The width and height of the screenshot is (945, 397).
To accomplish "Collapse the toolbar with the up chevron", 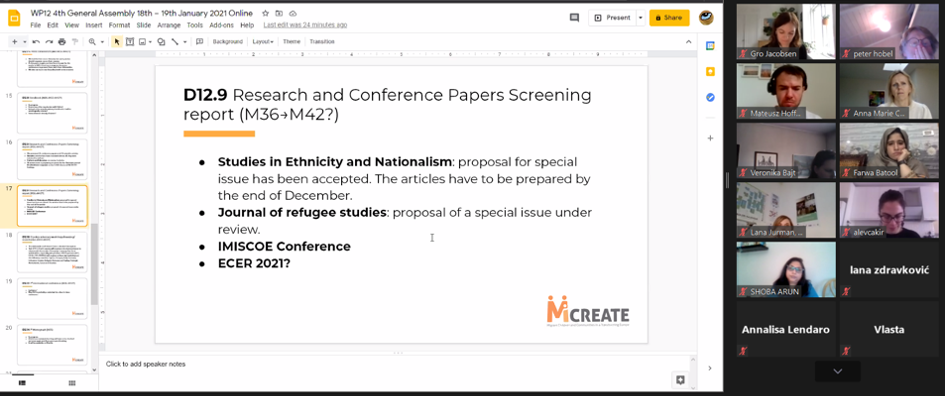I will coord(689,42).
